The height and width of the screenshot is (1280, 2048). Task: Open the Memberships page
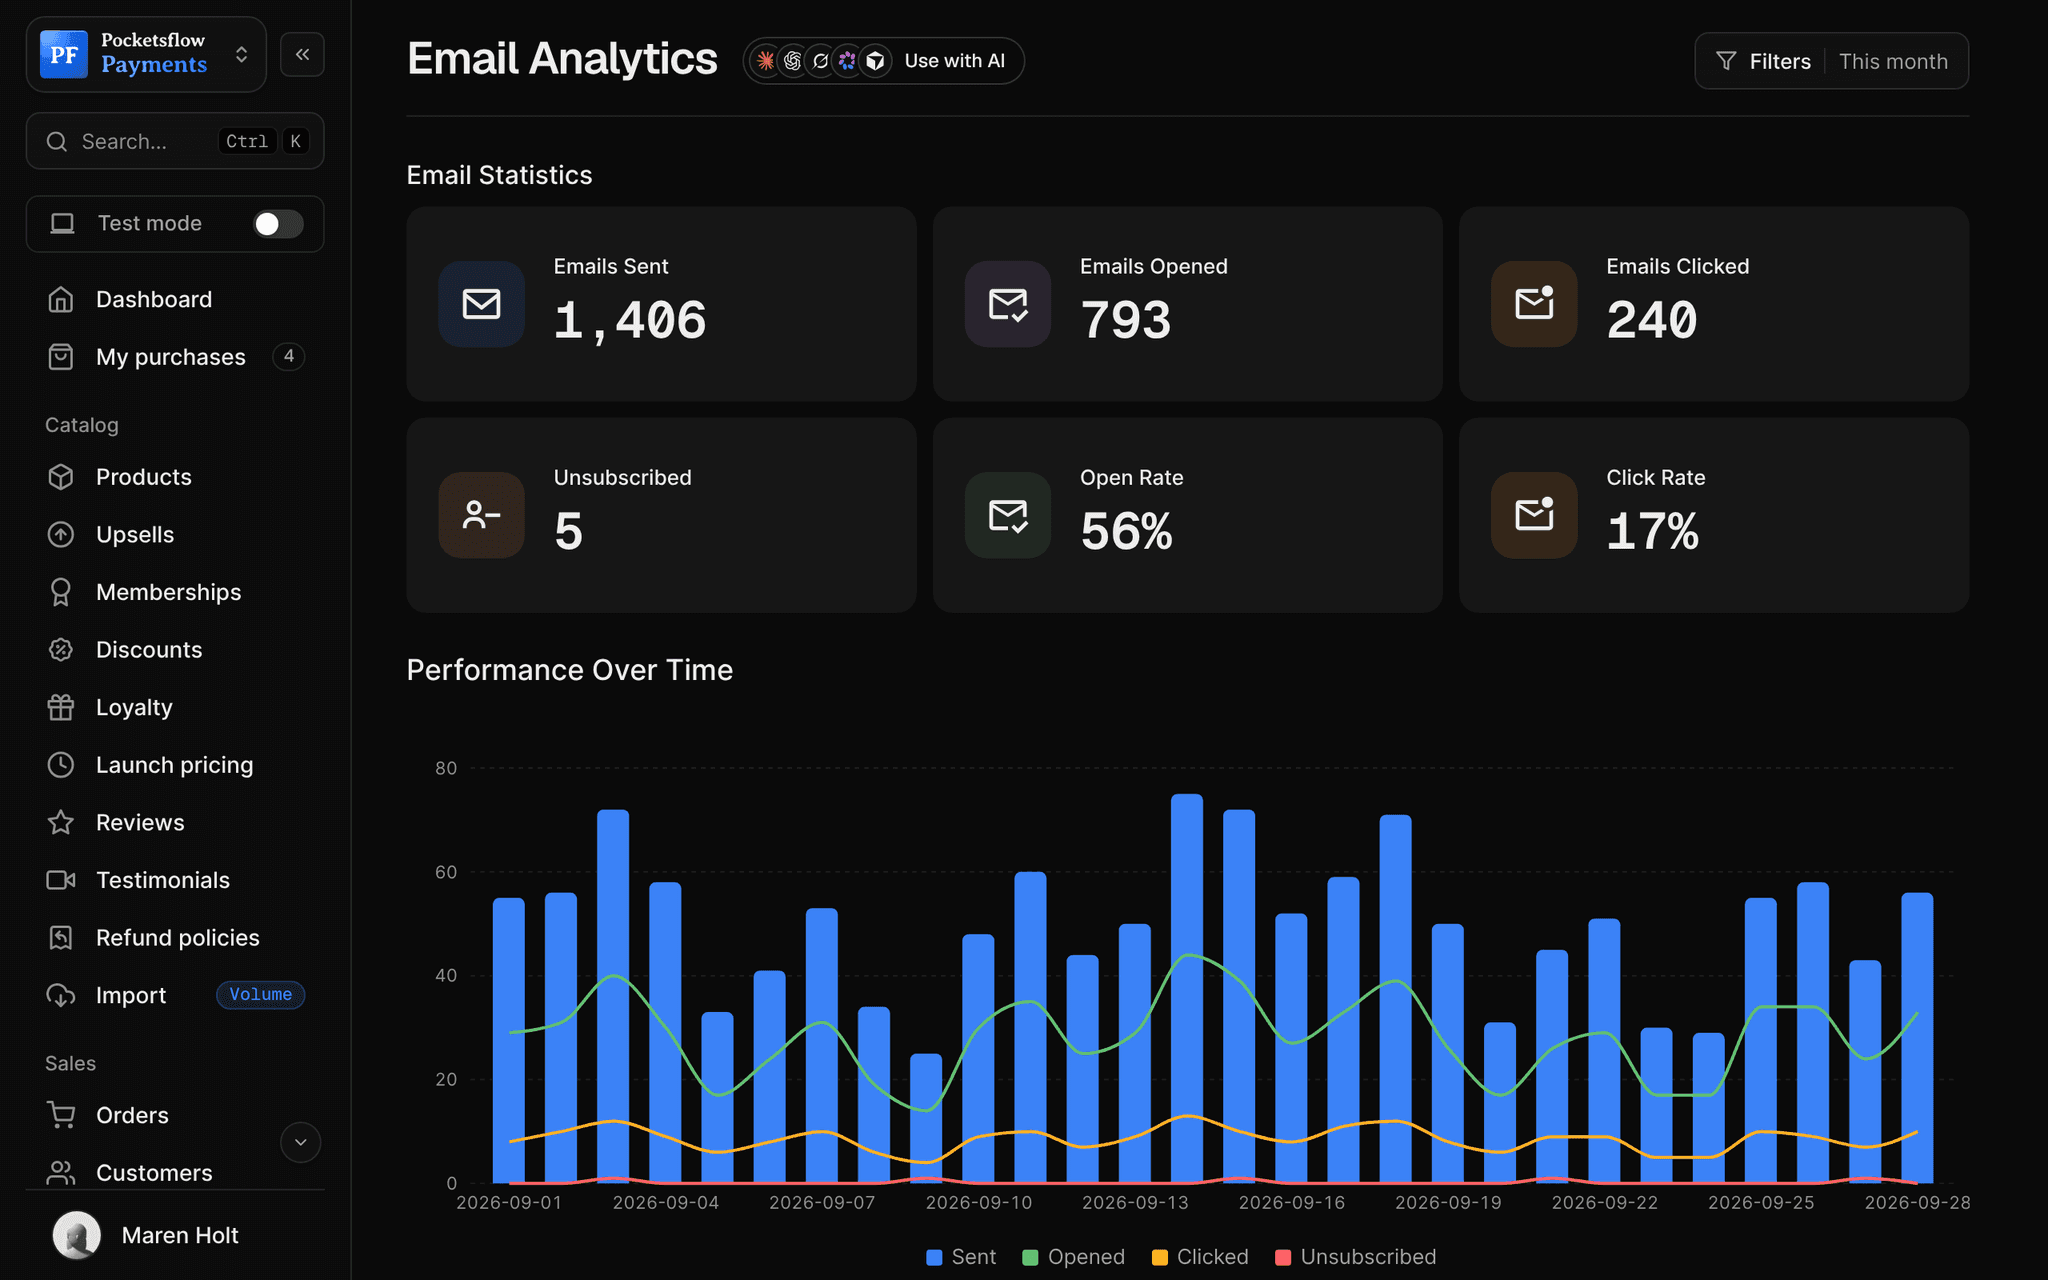pos(168,592)
